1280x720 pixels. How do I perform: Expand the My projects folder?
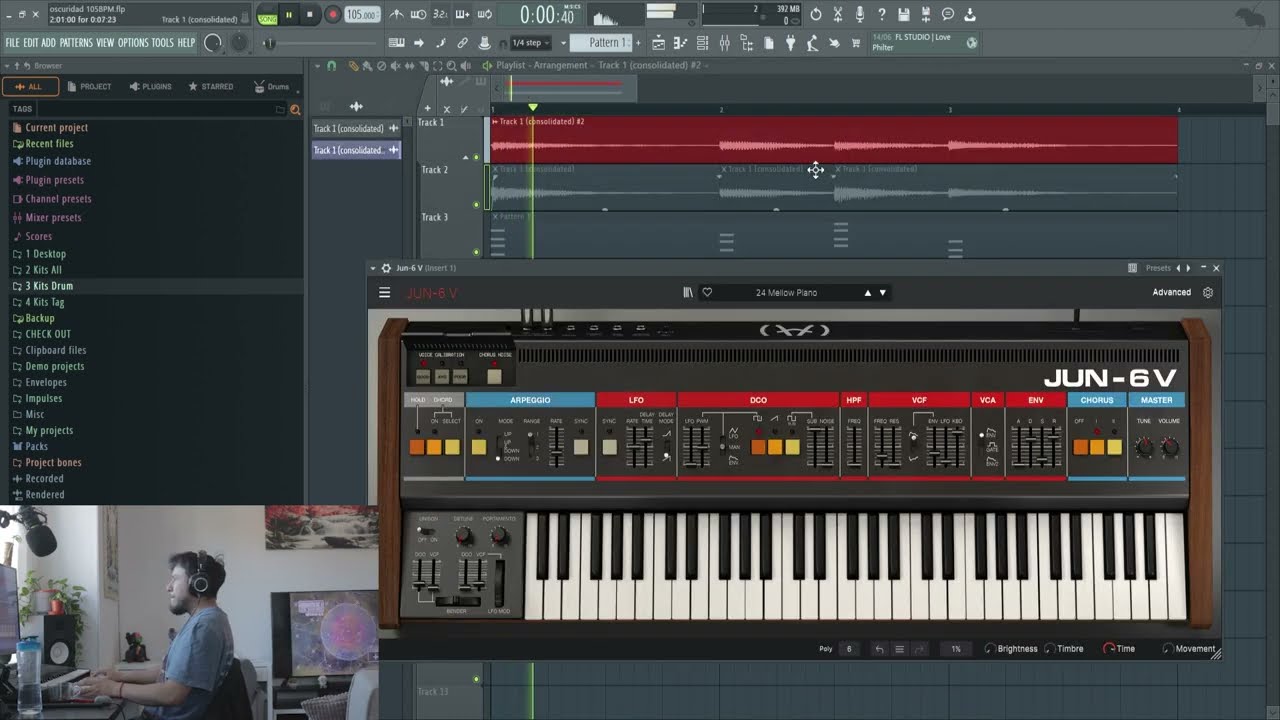click(42, 430)
